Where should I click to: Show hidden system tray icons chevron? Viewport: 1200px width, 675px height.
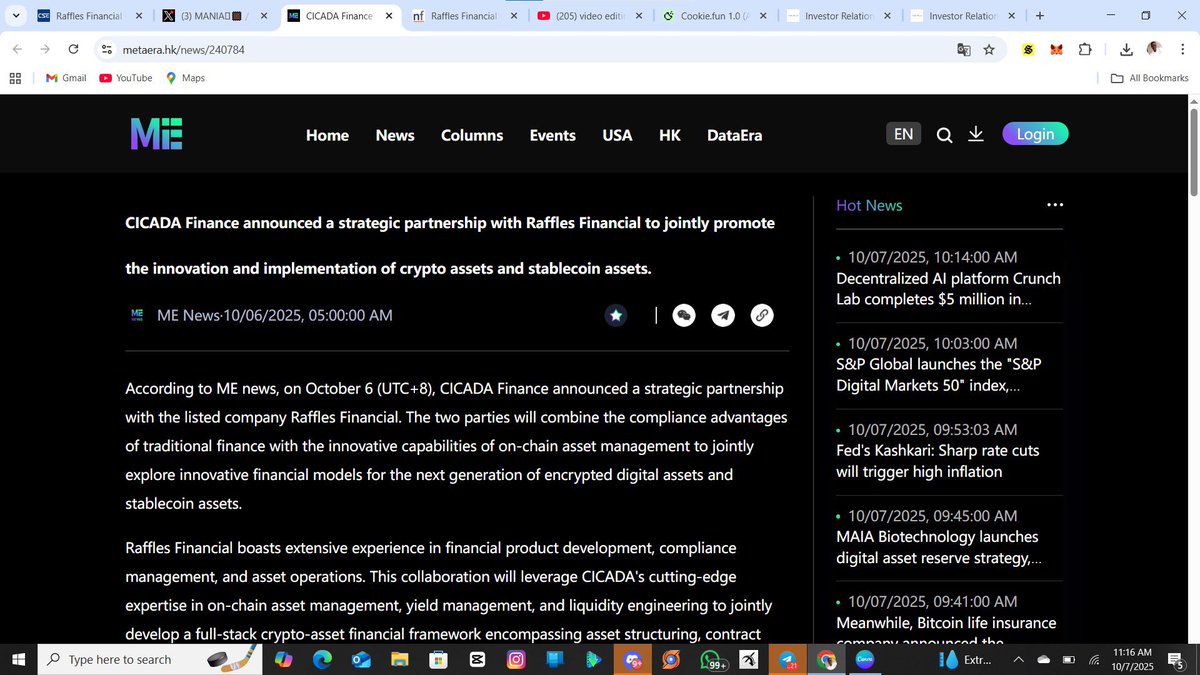point(1018,660)
